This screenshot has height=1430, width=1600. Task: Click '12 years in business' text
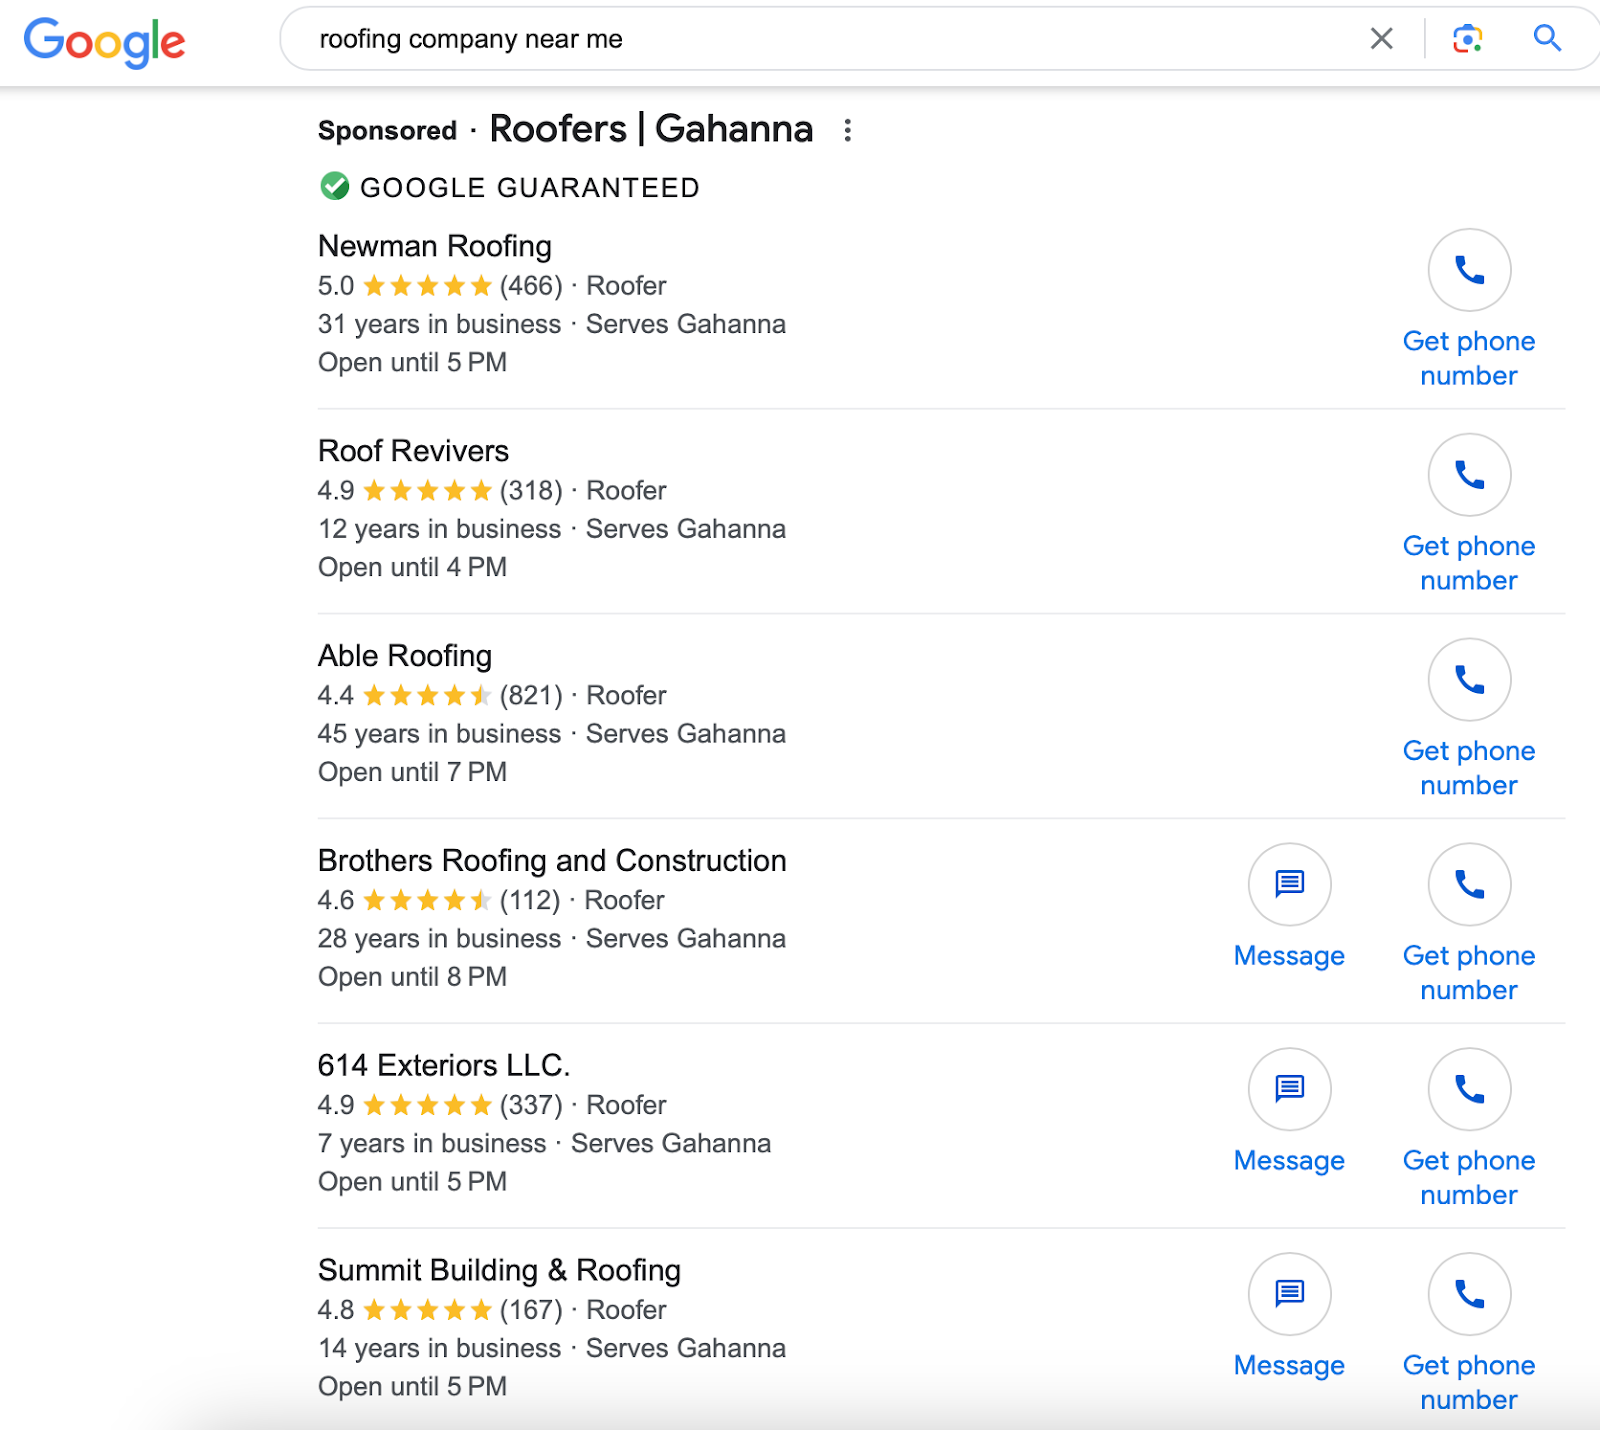(x=439, y=529)
